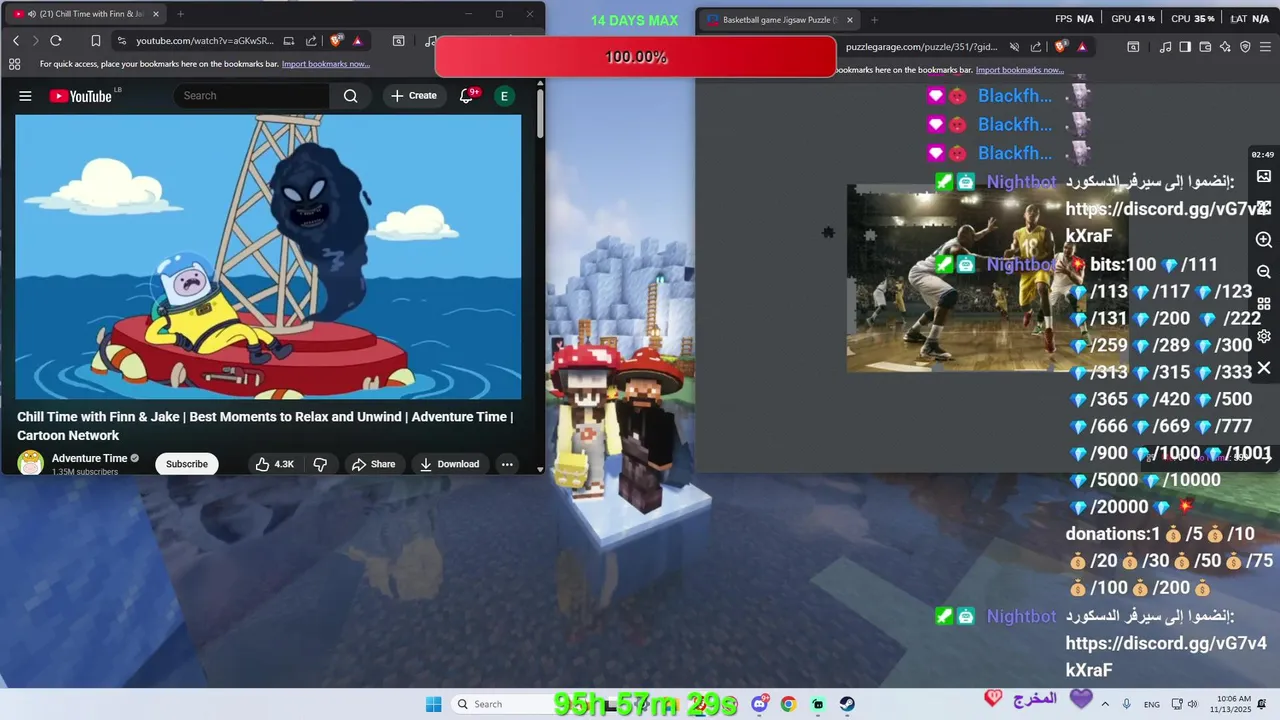Click the YouTube search input field
Viewport: 1280px width, 720px height.
[252, 96]
